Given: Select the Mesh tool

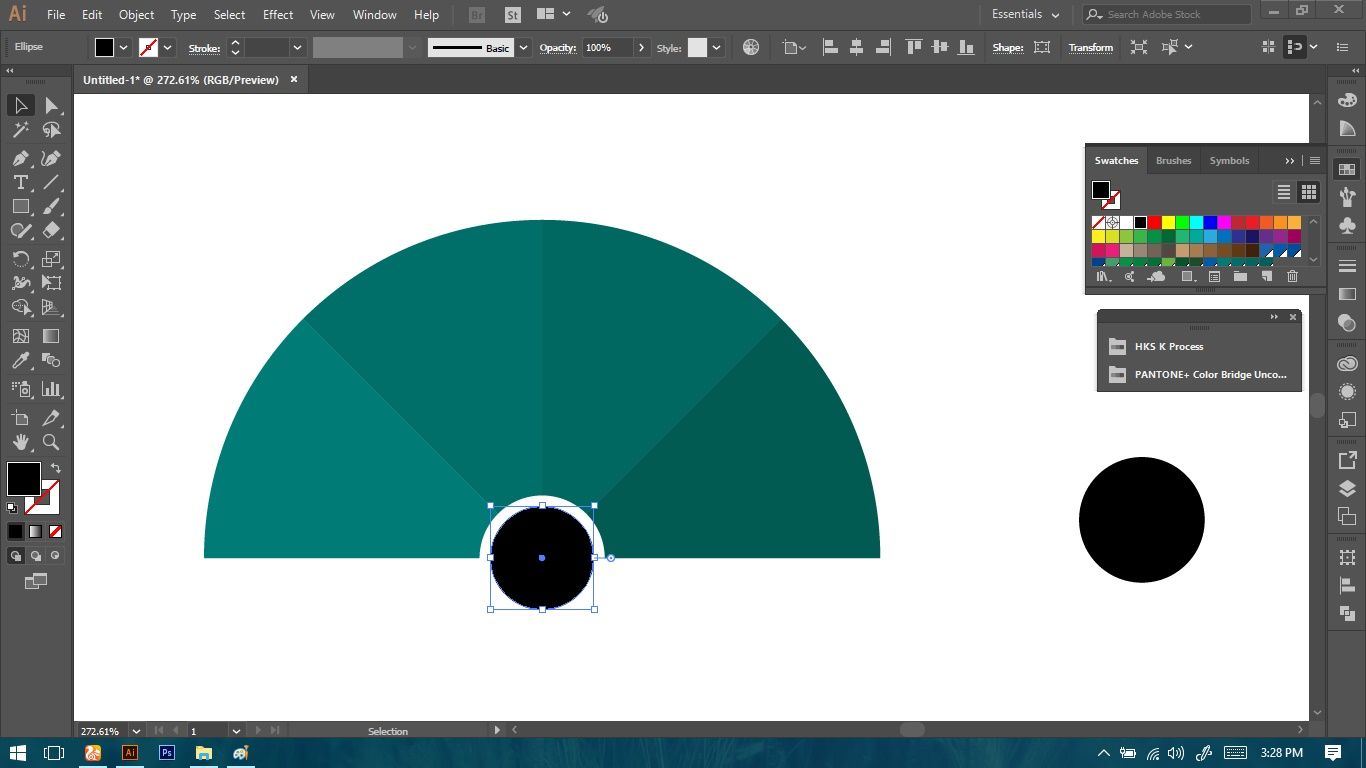Looking at the screenshot, I should click(20, 336).
